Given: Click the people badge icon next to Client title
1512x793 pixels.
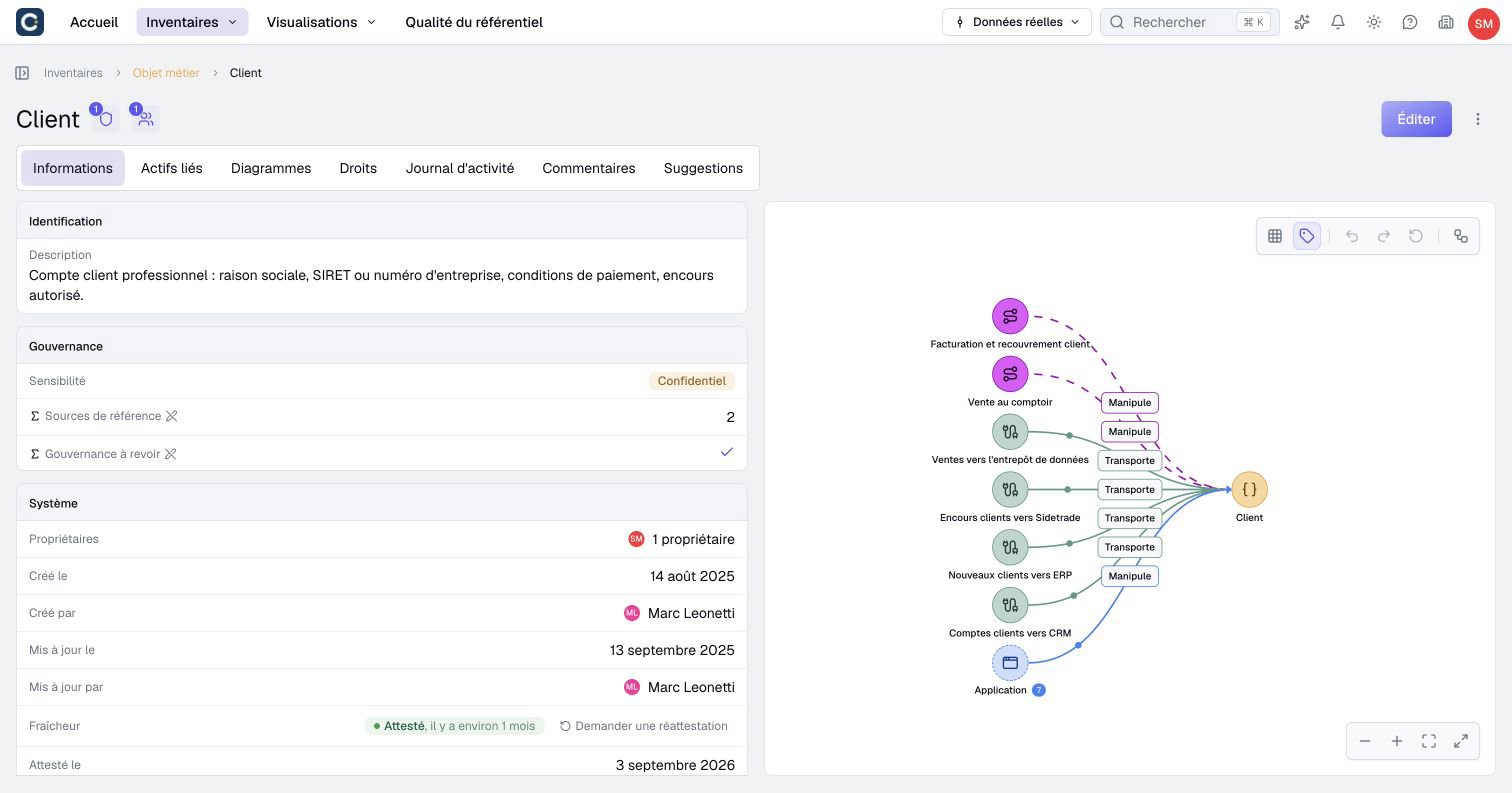Looking at the screenshot, I should 146,119.
